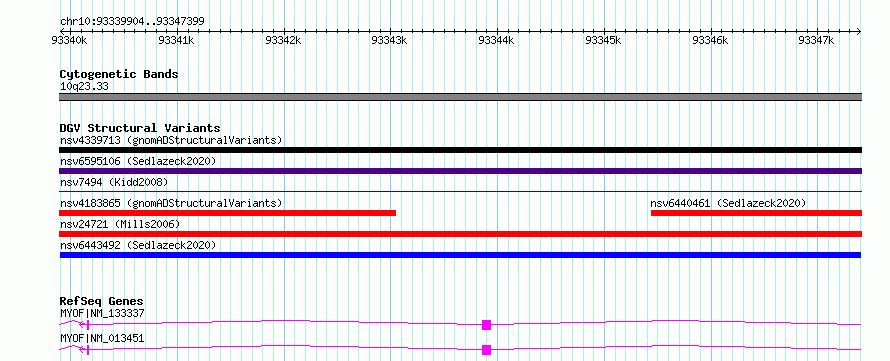This screenshot has width=890, height=361.
Task: Click the Cytogenetic Bands track title
Action: tap(119, 74)
